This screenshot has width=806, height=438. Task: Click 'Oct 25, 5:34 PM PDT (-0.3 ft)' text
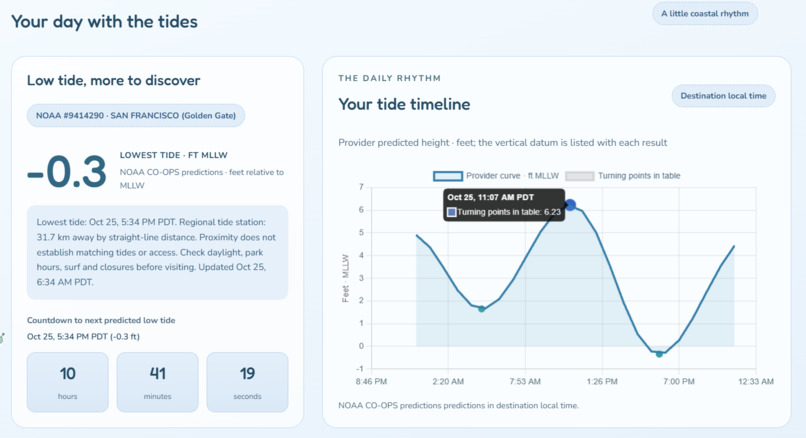click(x=83, y=337)
